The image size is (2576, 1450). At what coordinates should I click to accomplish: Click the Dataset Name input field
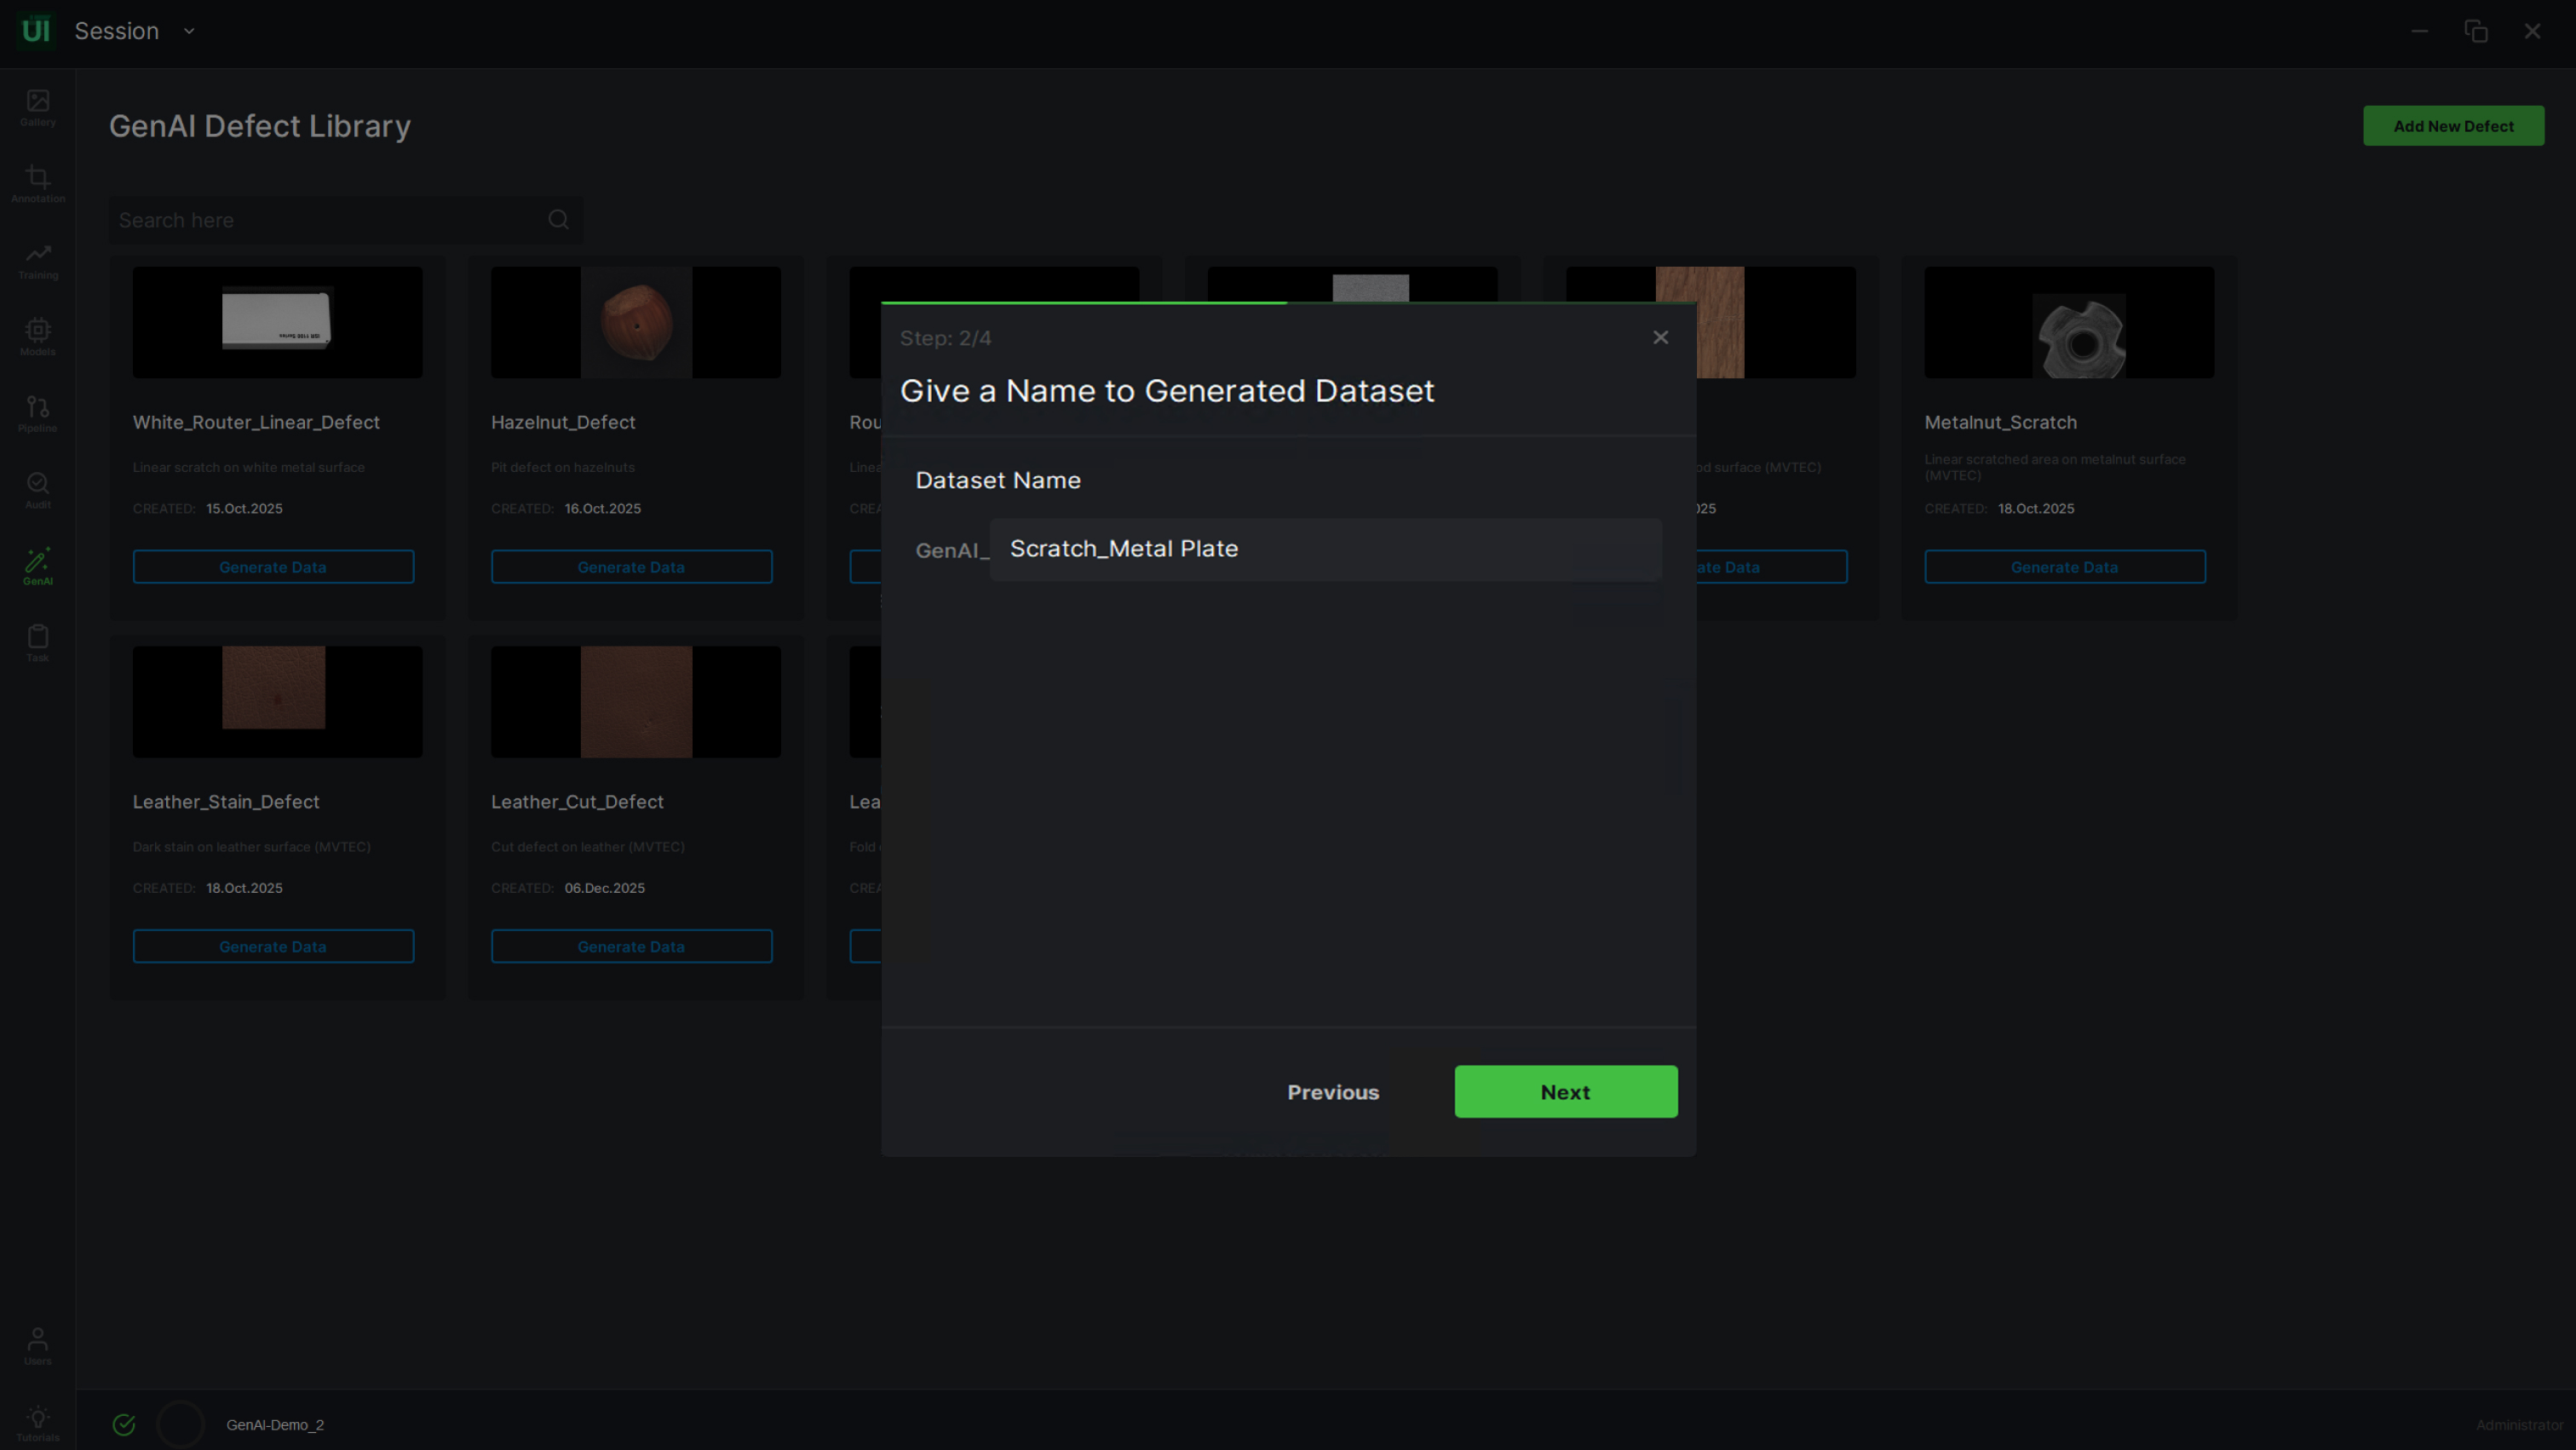[x=1325, y=549]
